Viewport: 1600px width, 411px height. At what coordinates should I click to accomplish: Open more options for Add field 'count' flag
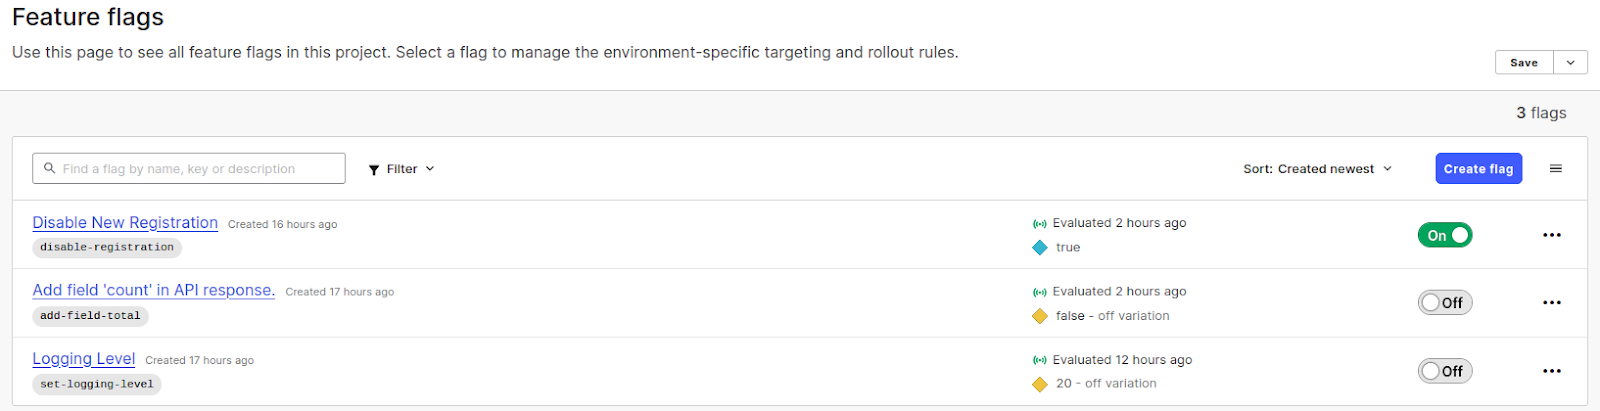pos(1551,303)
